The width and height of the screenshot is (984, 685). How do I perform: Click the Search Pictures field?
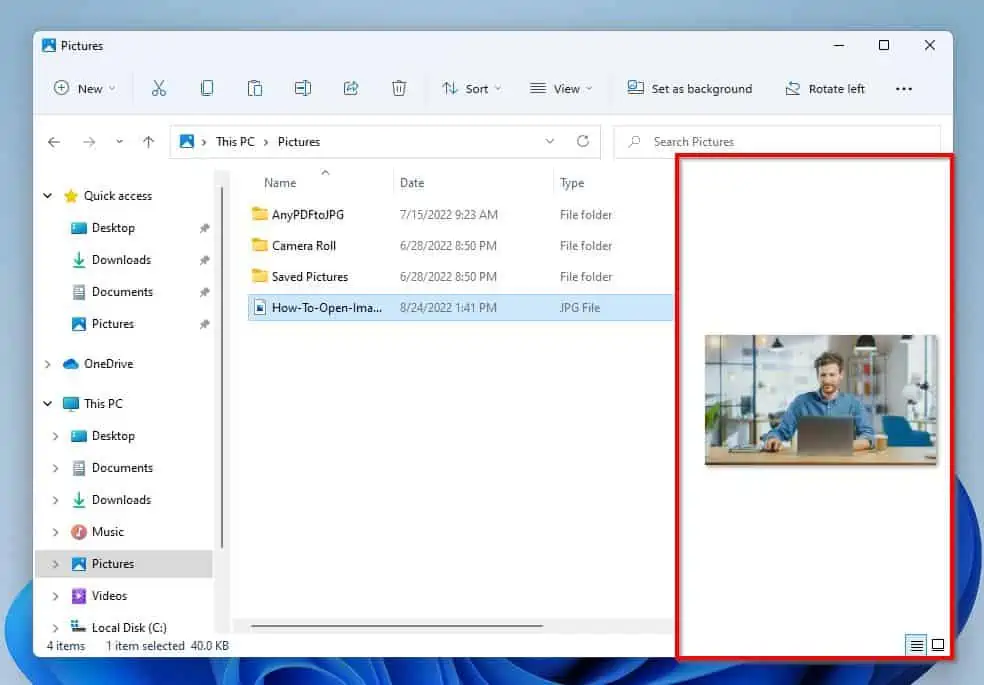pyautogui.click(x=777, y=142)
